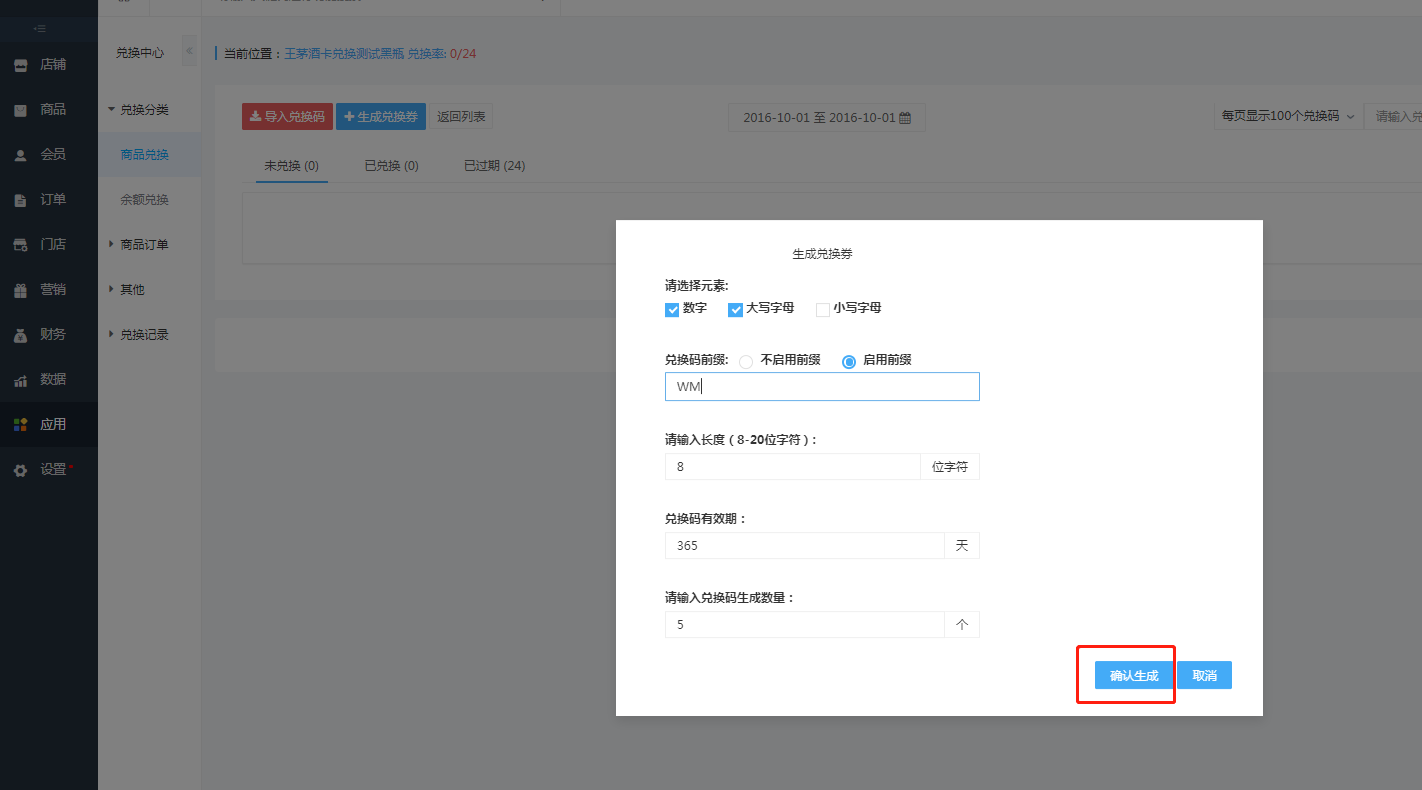Screen dimensions: 1422x790
Task: Click the 生成兑换券 button
Action: point(381,117)
